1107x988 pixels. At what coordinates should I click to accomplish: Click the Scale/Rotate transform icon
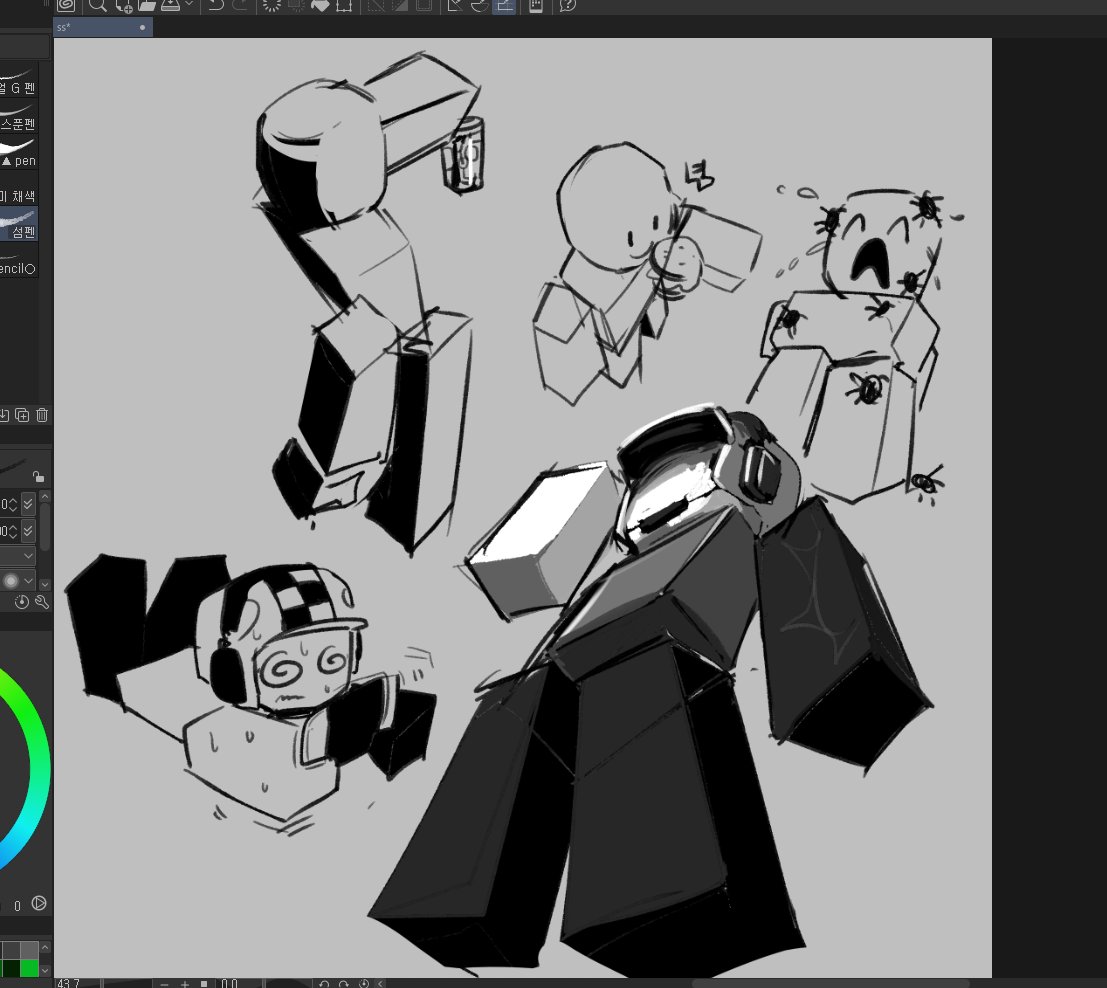coord(344,5)
